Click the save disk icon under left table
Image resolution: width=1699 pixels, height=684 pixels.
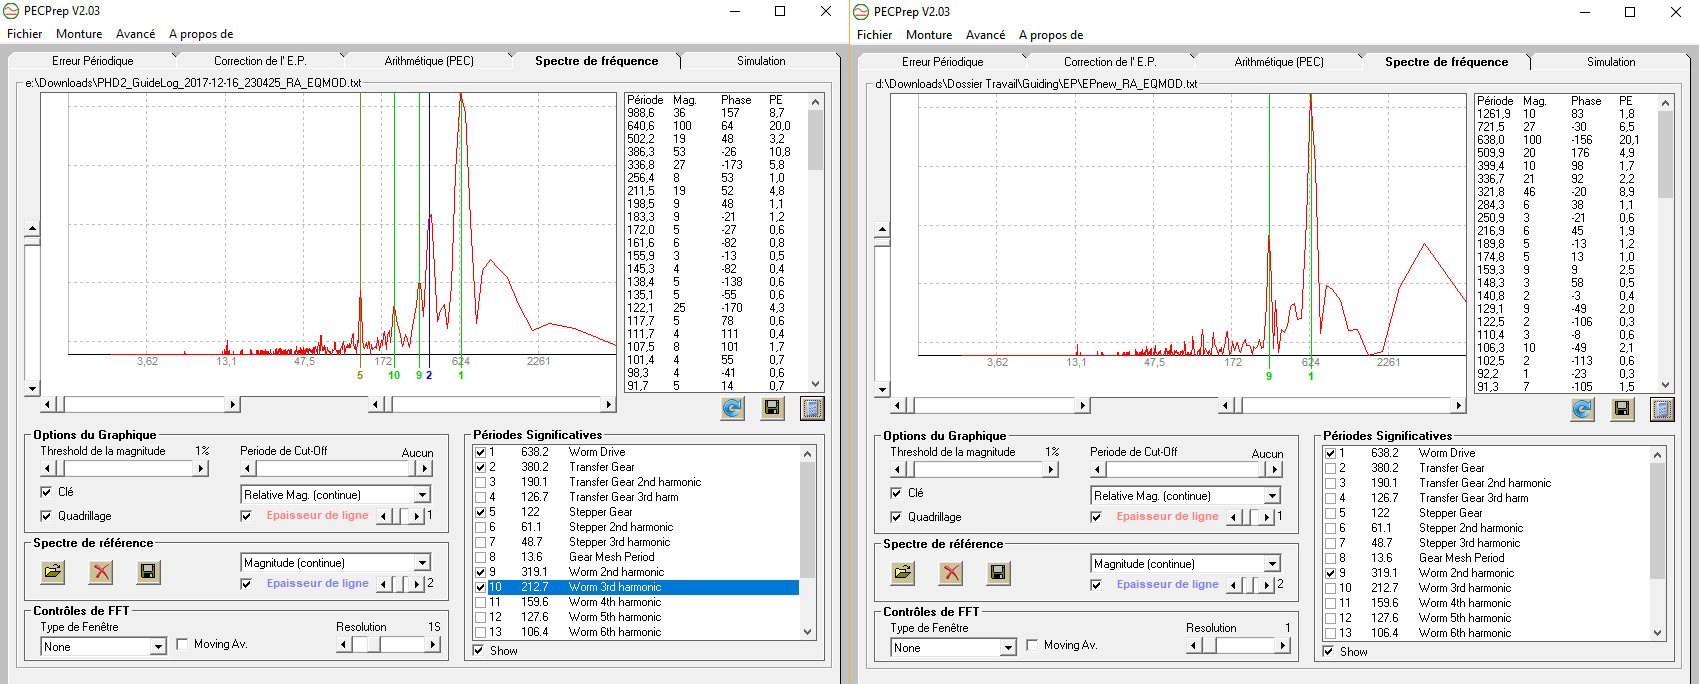772,408
